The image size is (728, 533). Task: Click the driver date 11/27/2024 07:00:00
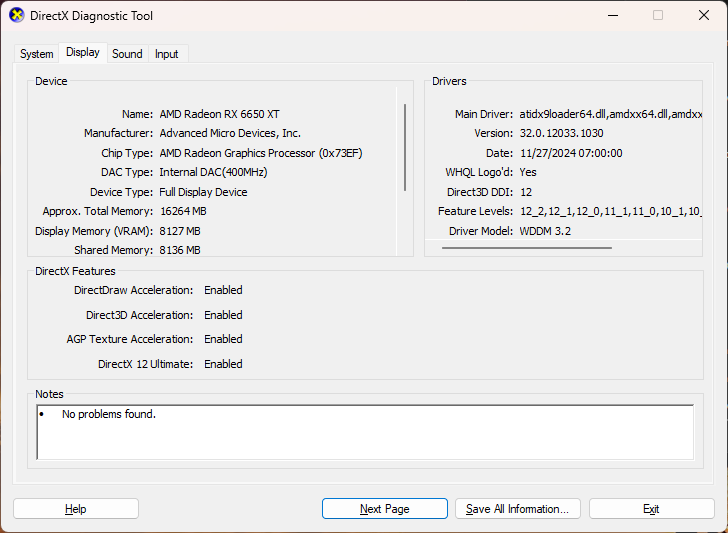[571, 153]
